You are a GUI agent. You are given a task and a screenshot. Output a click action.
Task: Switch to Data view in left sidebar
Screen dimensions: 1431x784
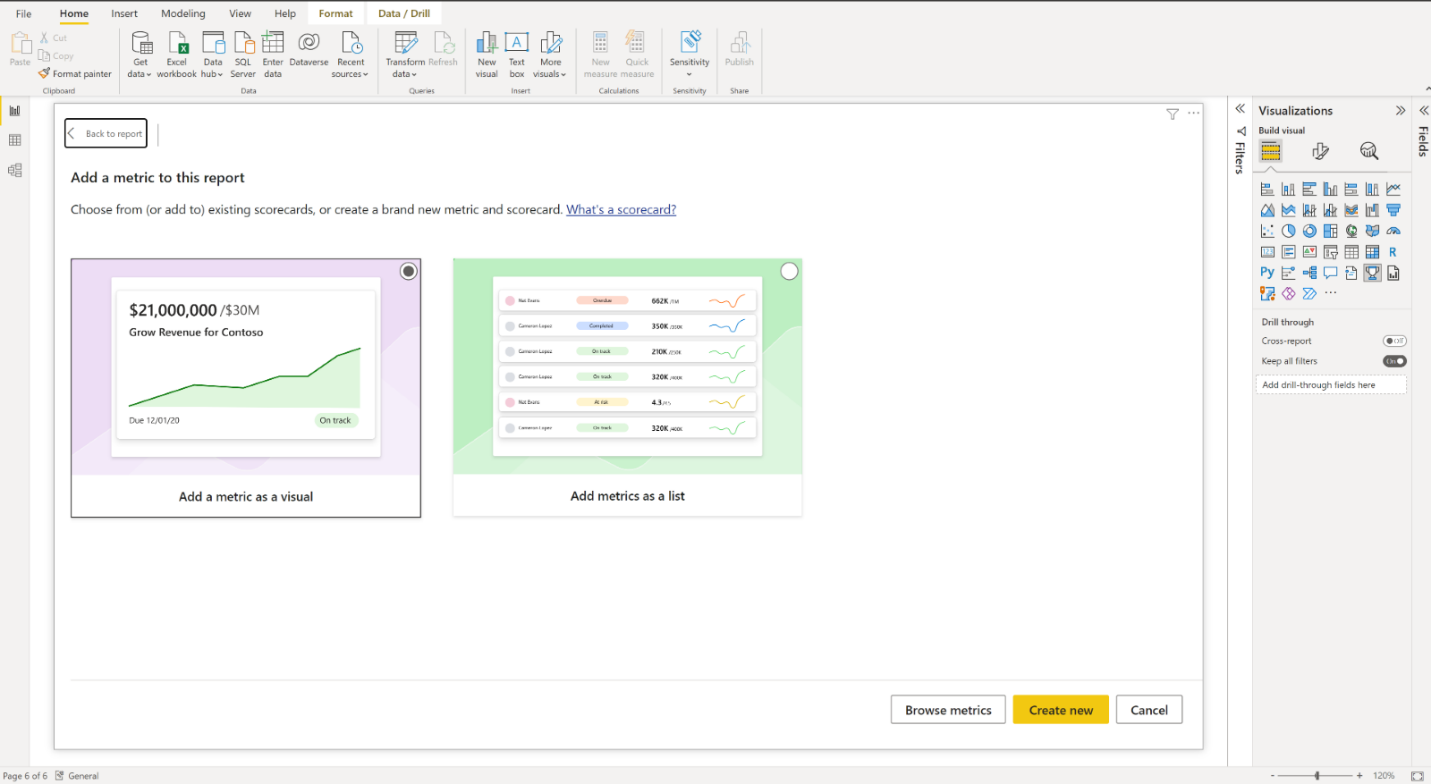coord(15,140)
